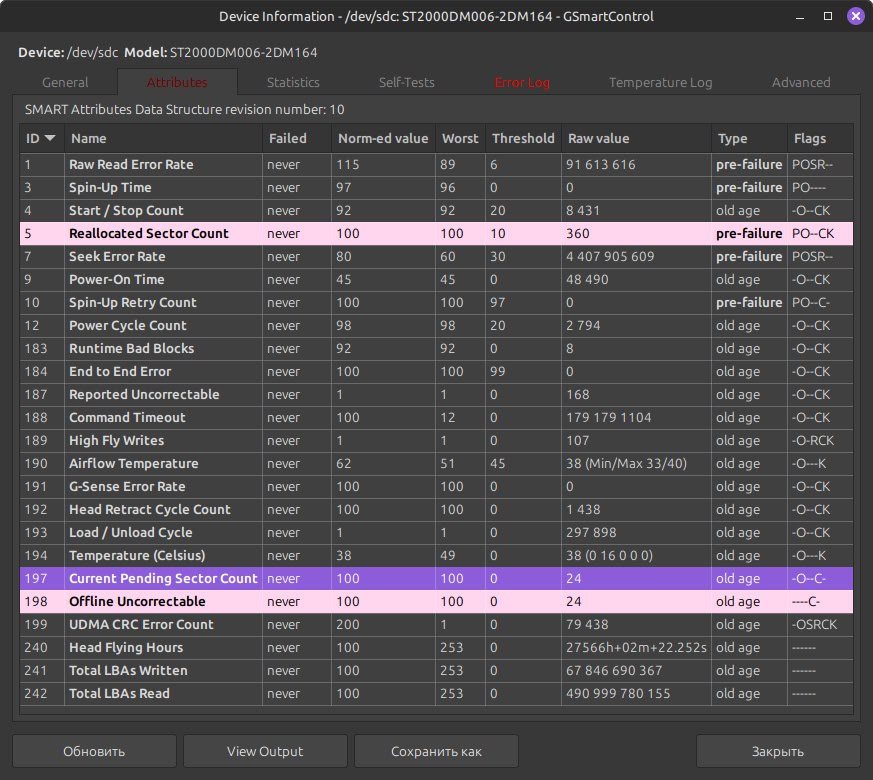Click raw value 79 438
Screen dimensions: 873x780
587,625
